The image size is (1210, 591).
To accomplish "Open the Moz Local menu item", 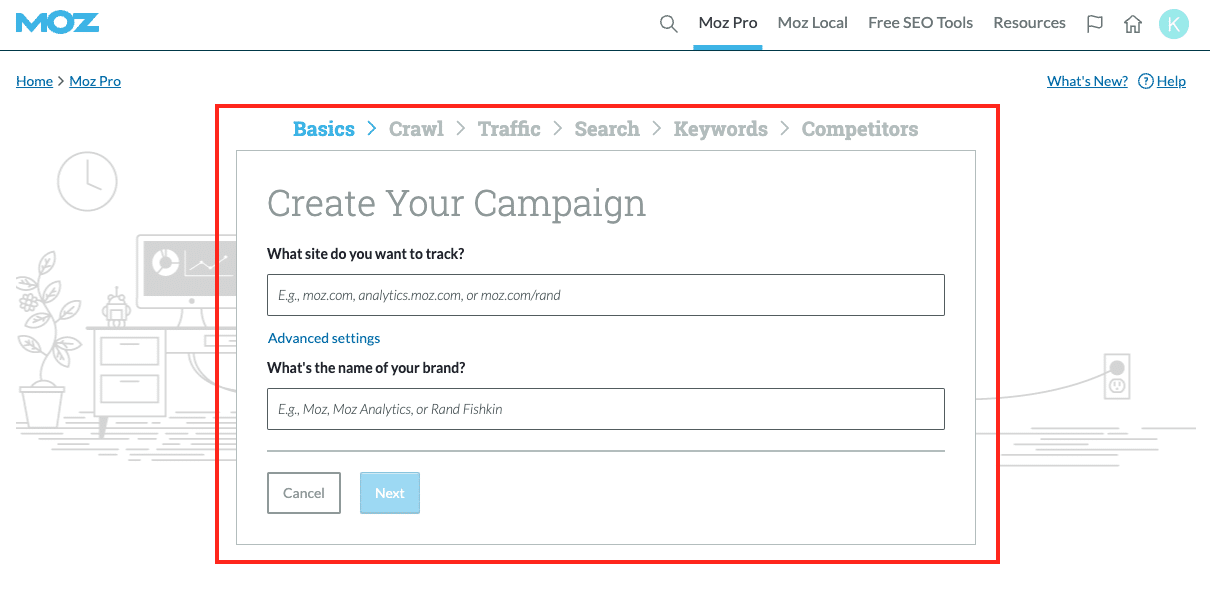I will tap(812, 23).
